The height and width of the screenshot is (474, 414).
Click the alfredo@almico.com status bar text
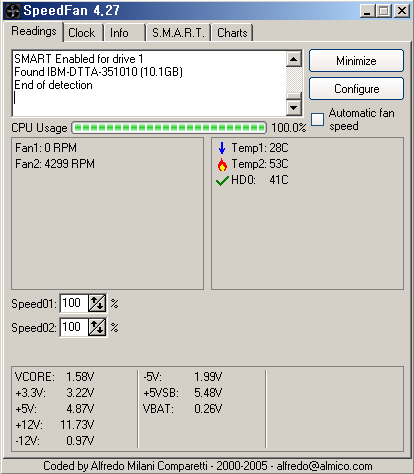pos(324,466)
